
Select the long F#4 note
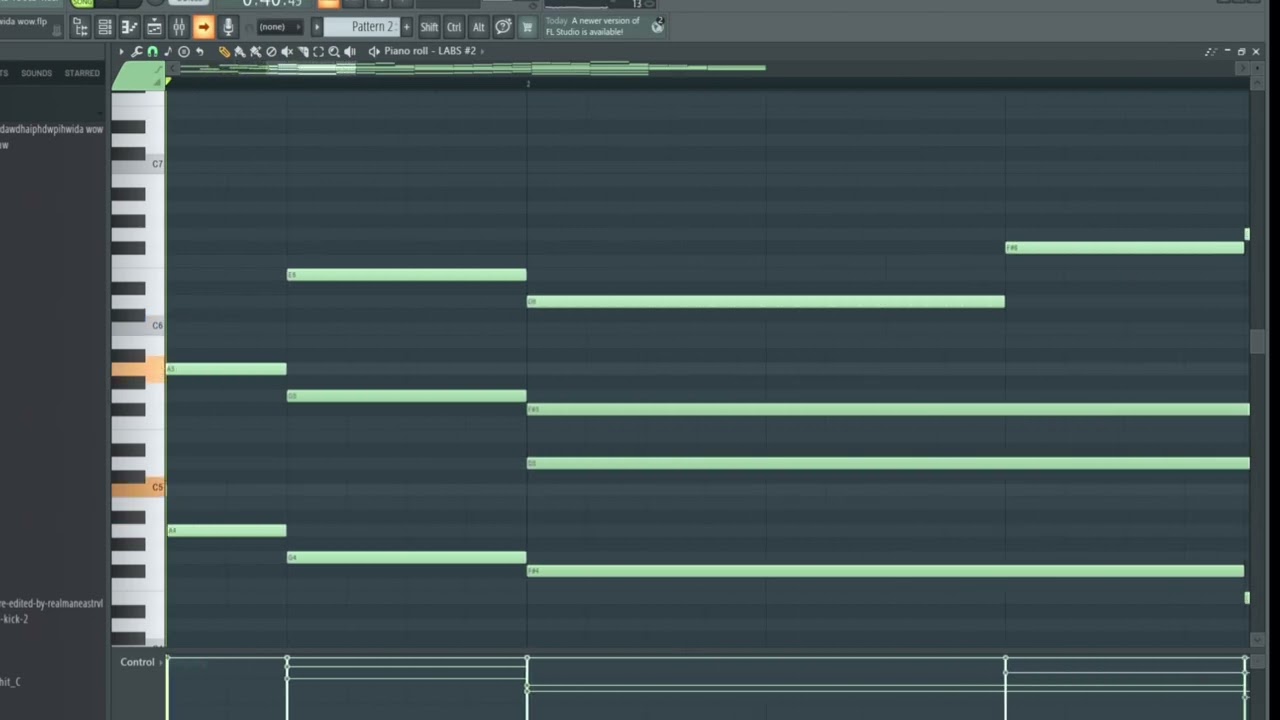(886, 571)
